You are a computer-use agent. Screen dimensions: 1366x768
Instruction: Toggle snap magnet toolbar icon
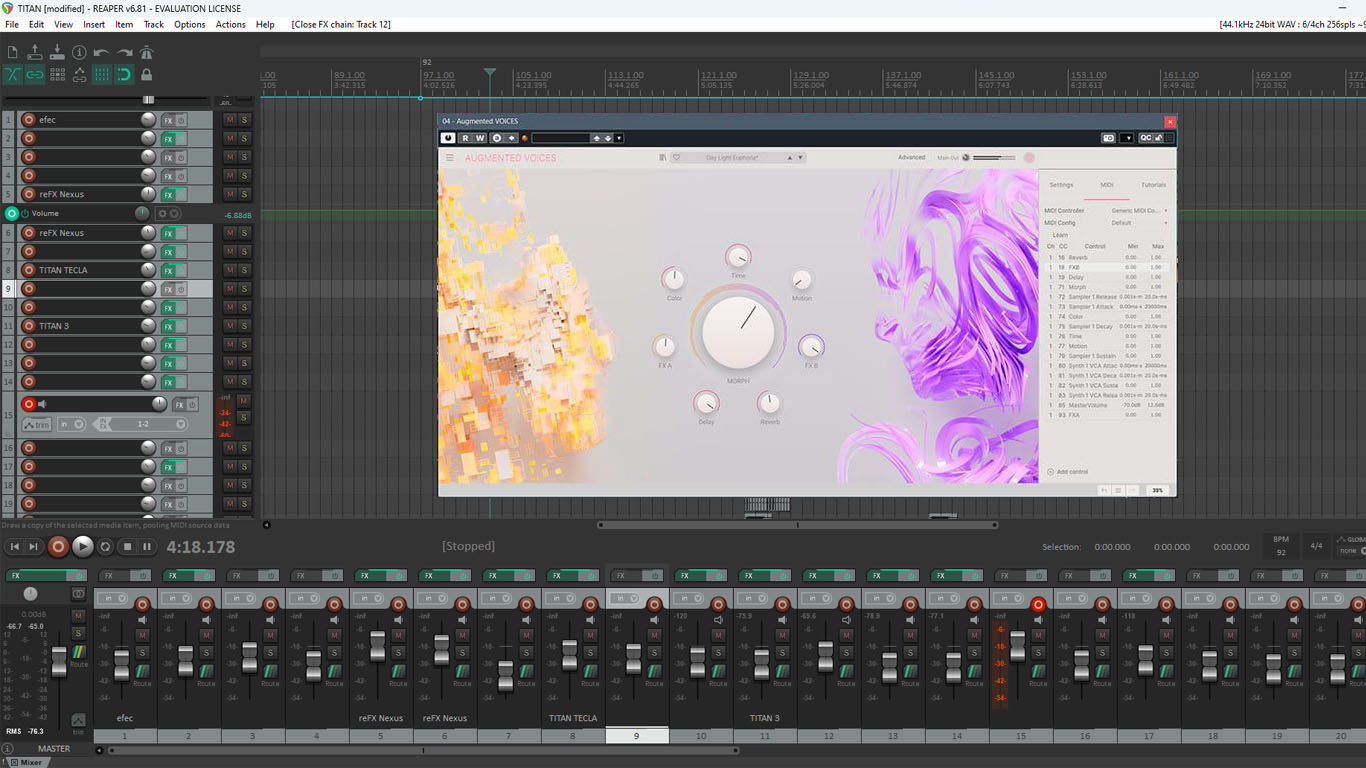click(124, 74)
